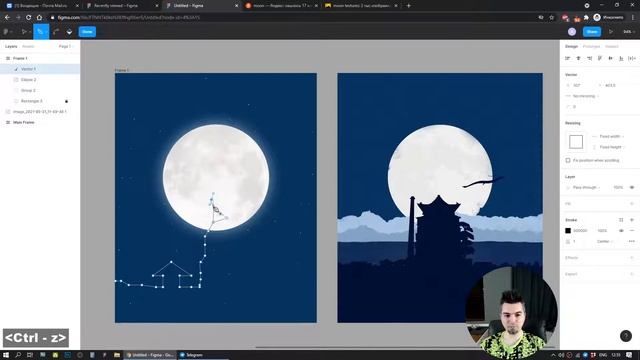Add an effect with plus icon

tap(632, 258)
